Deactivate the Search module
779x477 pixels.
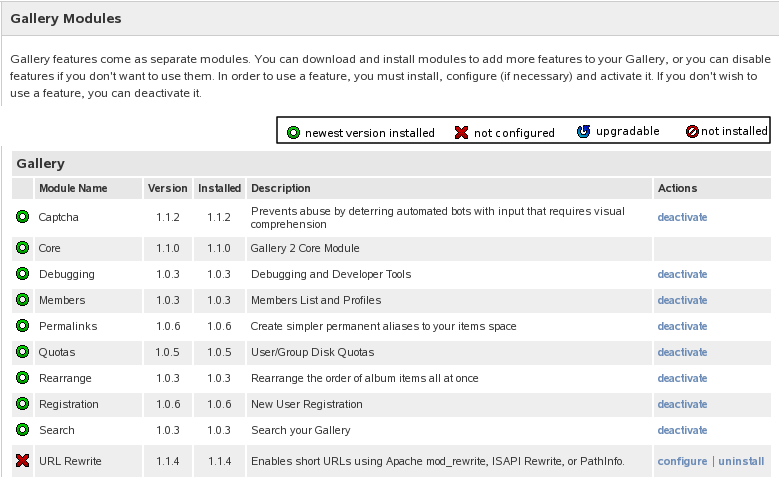click(682, 430)
